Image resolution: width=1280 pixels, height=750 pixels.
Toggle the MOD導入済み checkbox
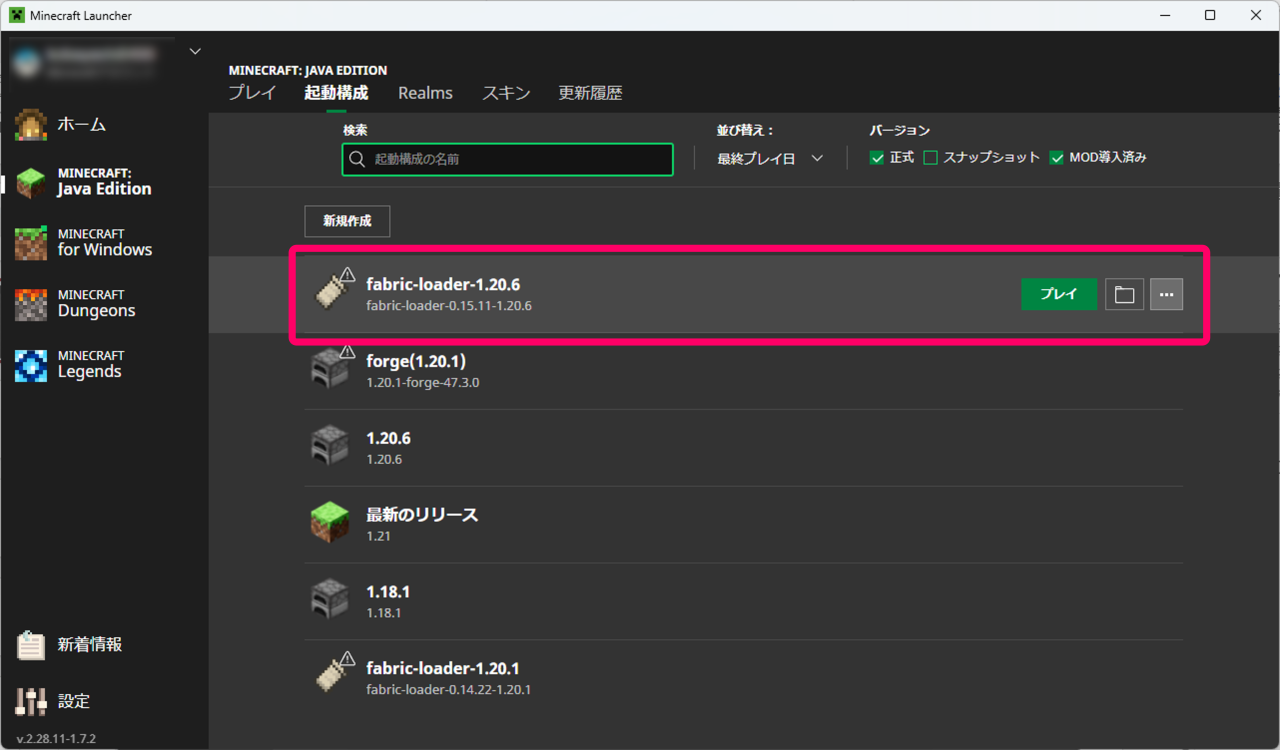[1056, 158]
